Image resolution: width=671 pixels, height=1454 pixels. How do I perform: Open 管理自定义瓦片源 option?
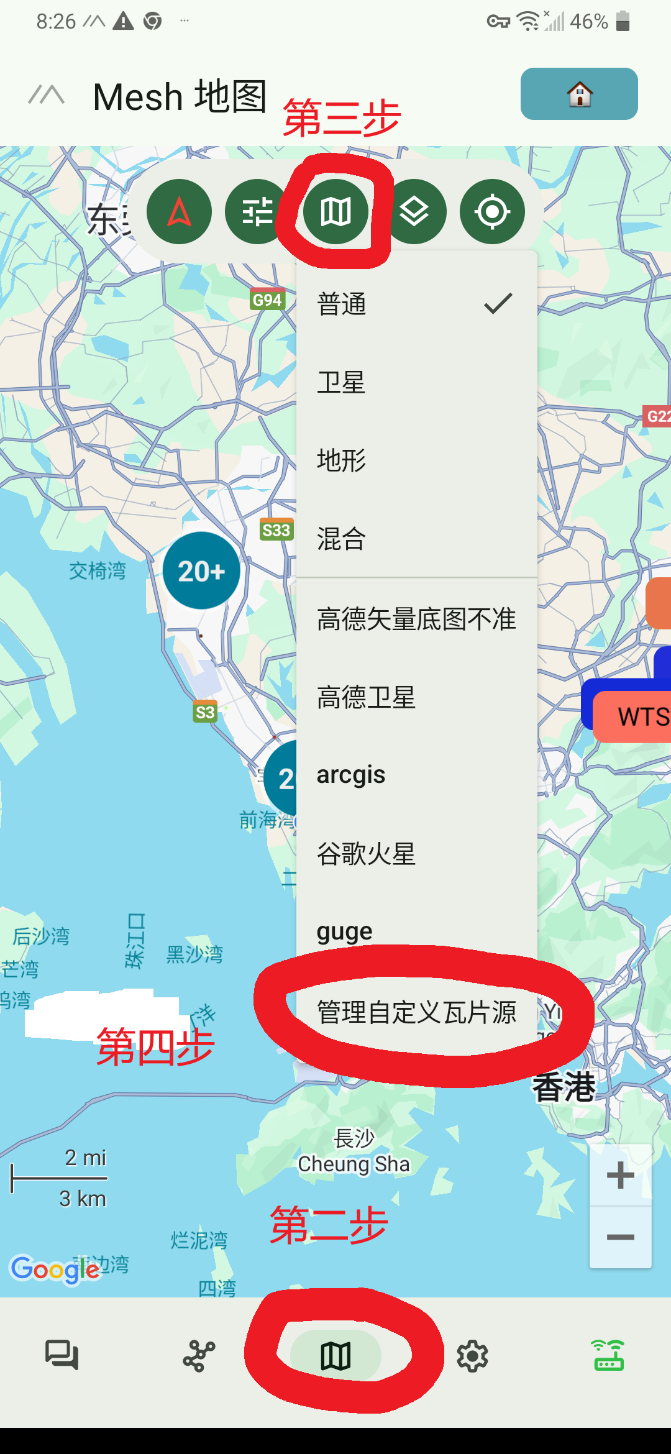pos(417,1011)
